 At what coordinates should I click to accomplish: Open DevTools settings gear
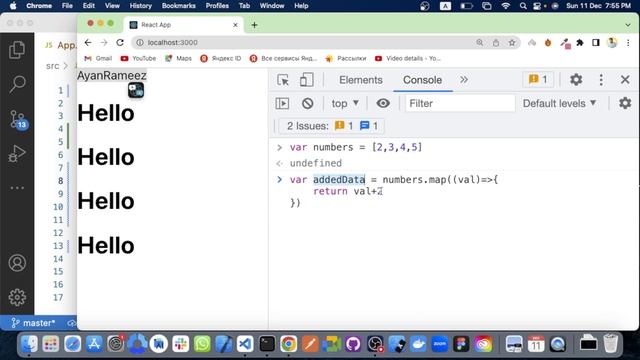tap(576, 80)
